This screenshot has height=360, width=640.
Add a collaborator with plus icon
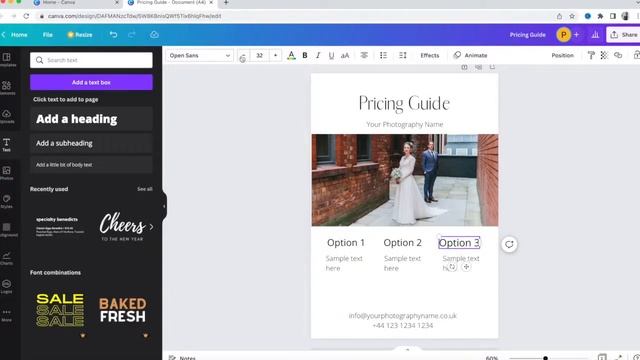point(576,35)
